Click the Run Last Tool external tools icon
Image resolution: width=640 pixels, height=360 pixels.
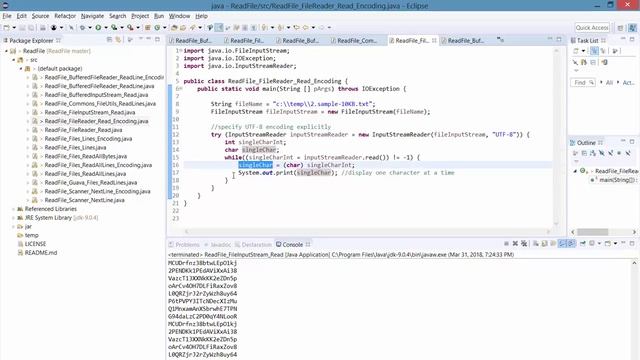(130, 27)
